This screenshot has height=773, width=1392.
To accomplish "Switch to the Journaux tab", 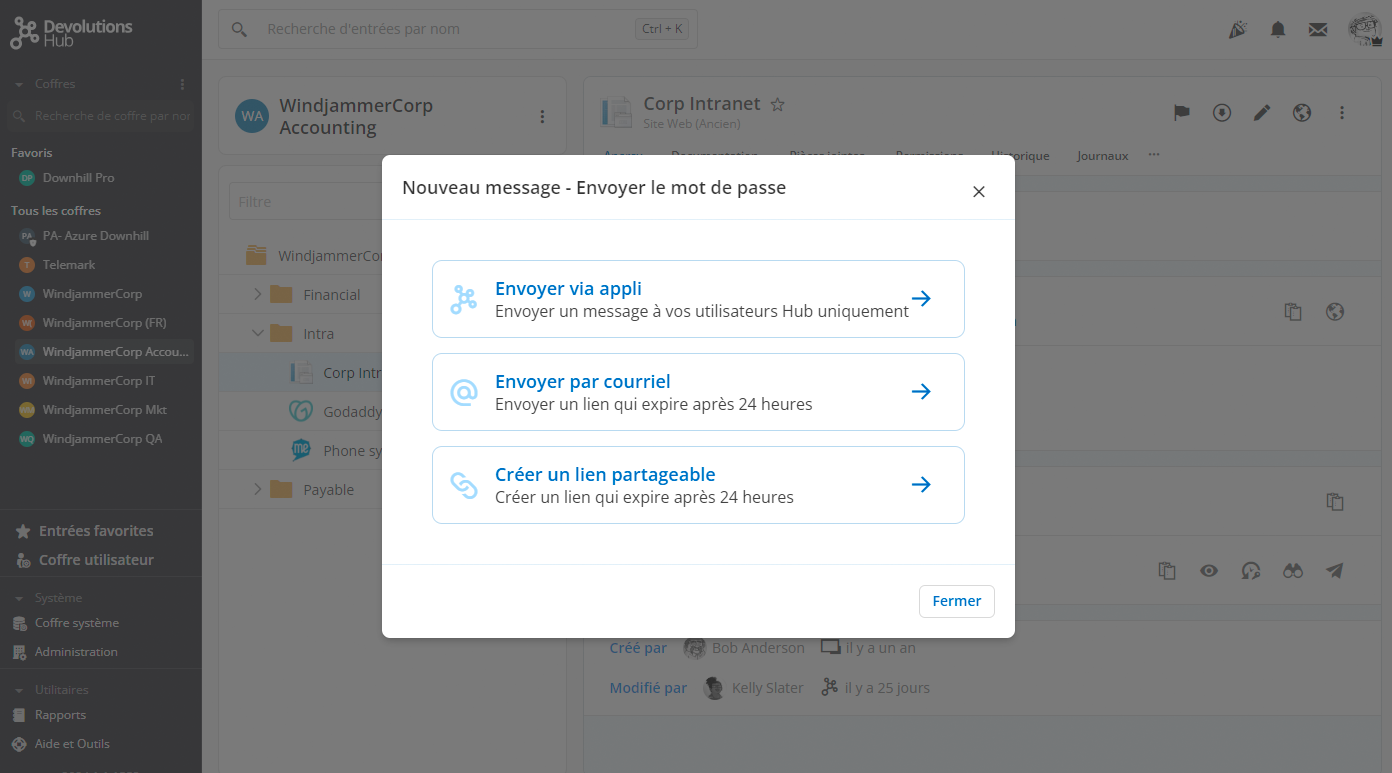I will pyautogui.click(x=1102, y=156).
